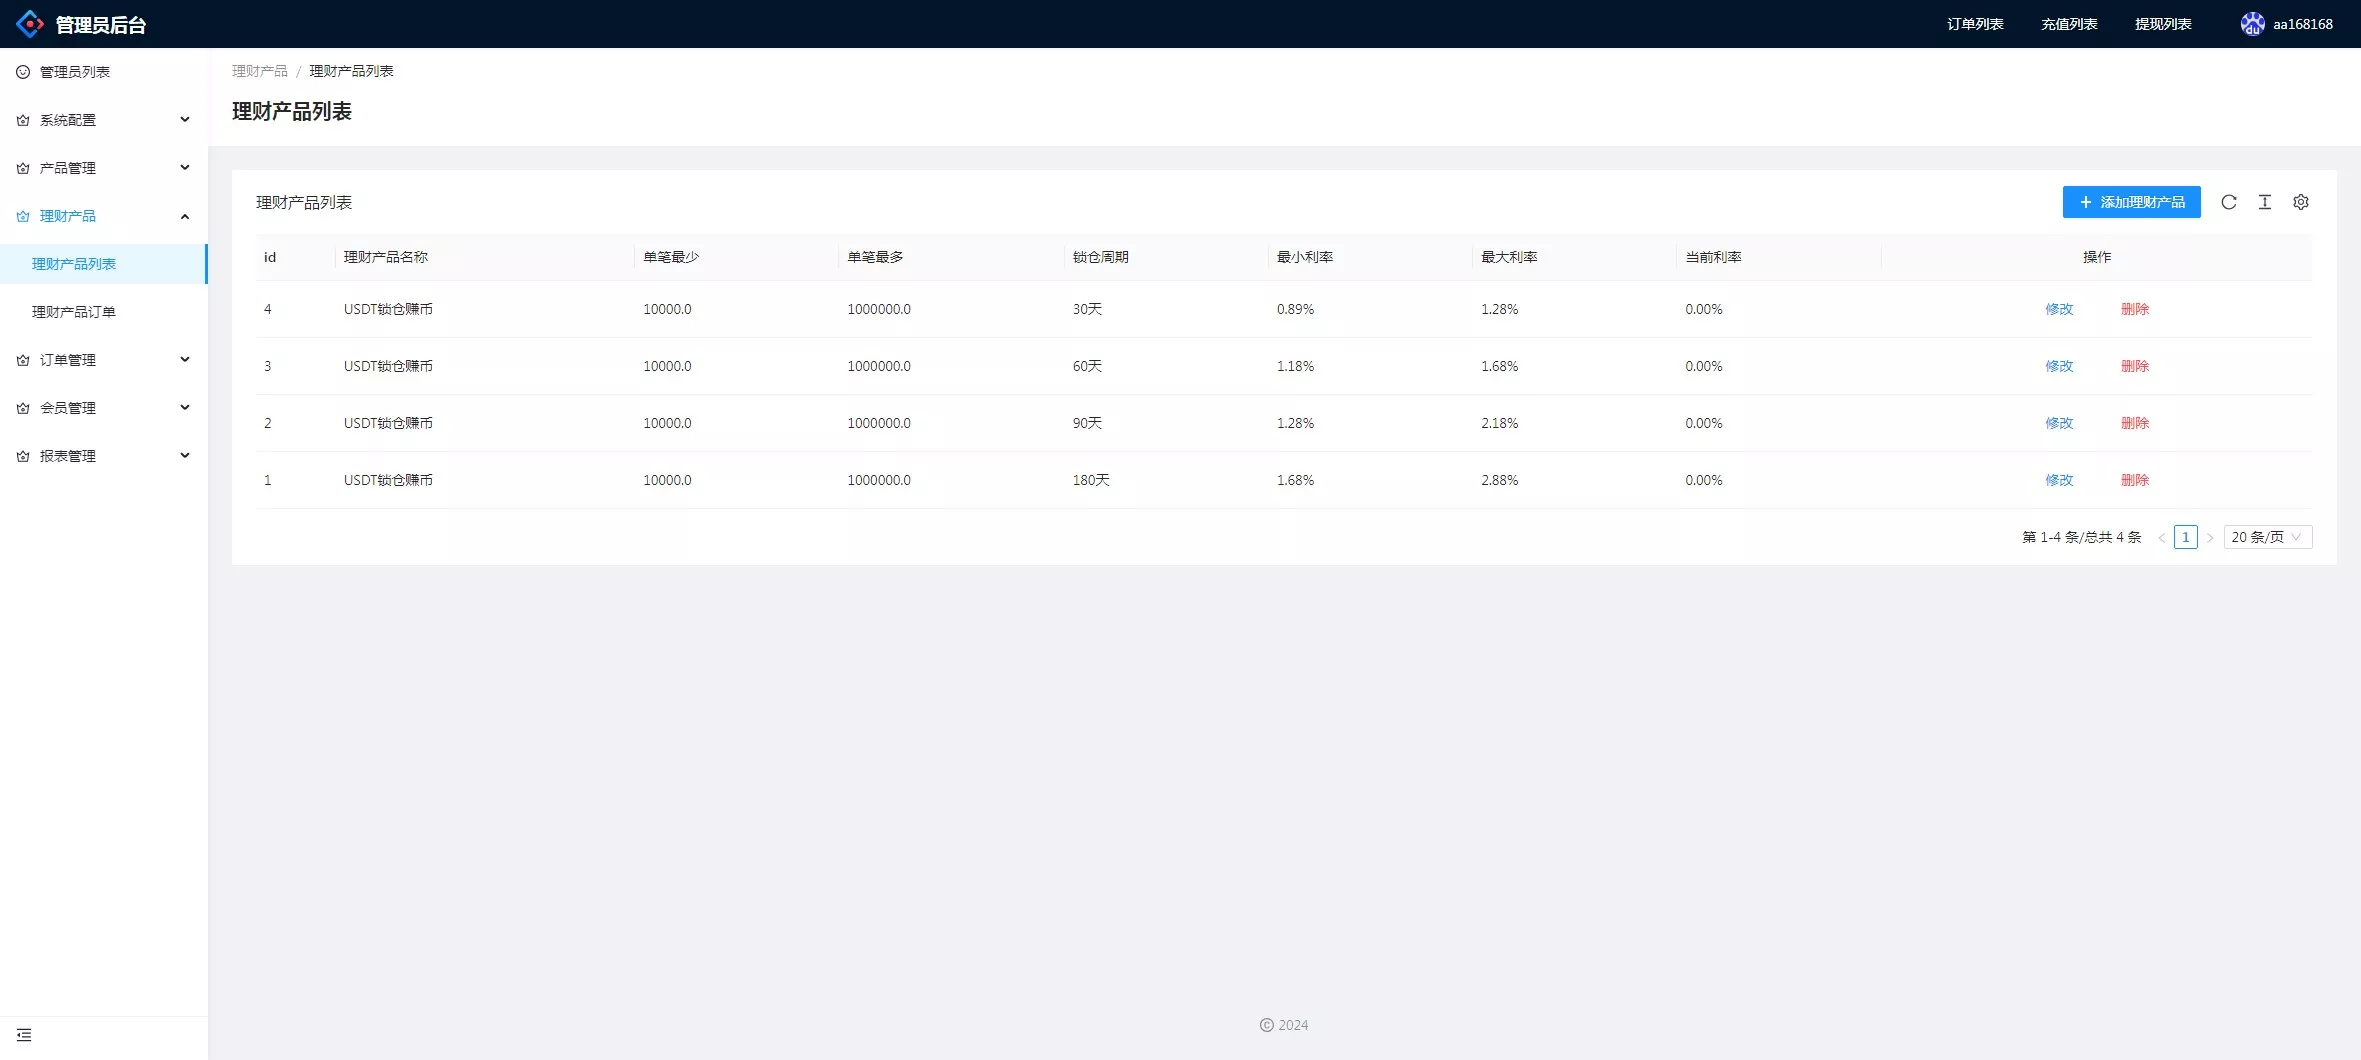
Task: Click the smiley icon beside 管理员列表
Action: [23, 72]
